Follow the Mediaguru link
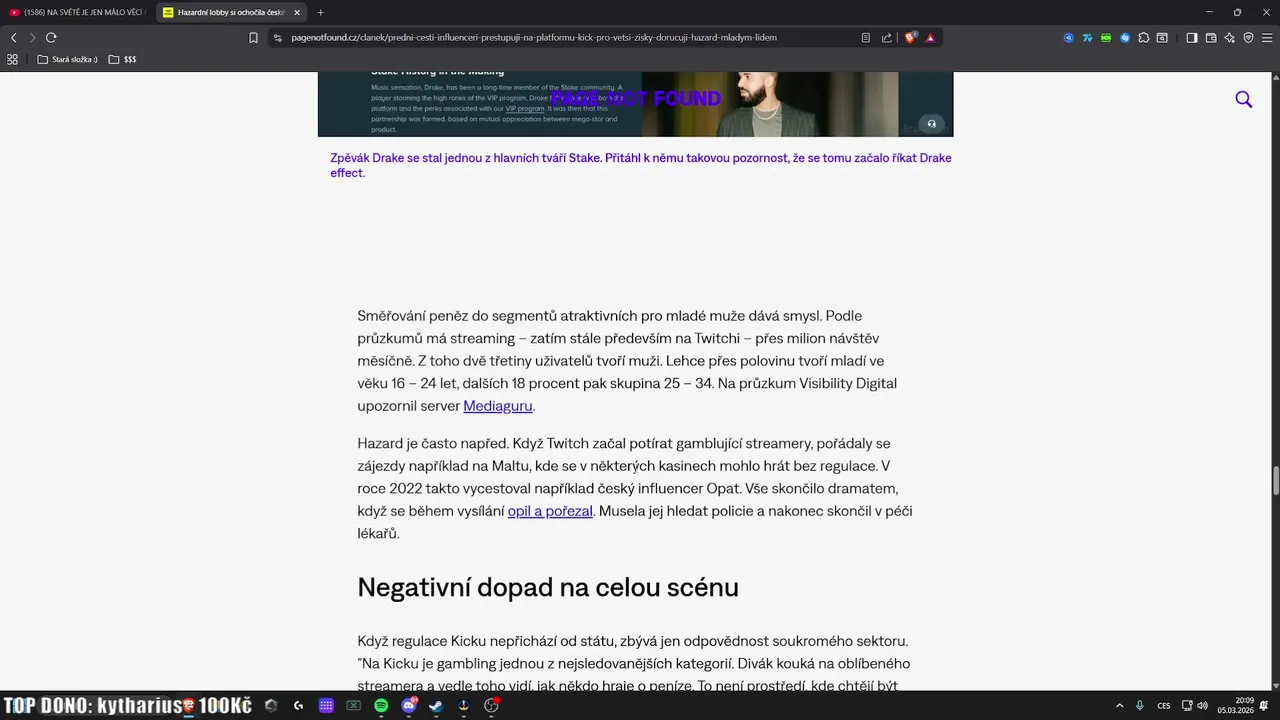The height and width of the screenshot is (720, 1280). 497,406
